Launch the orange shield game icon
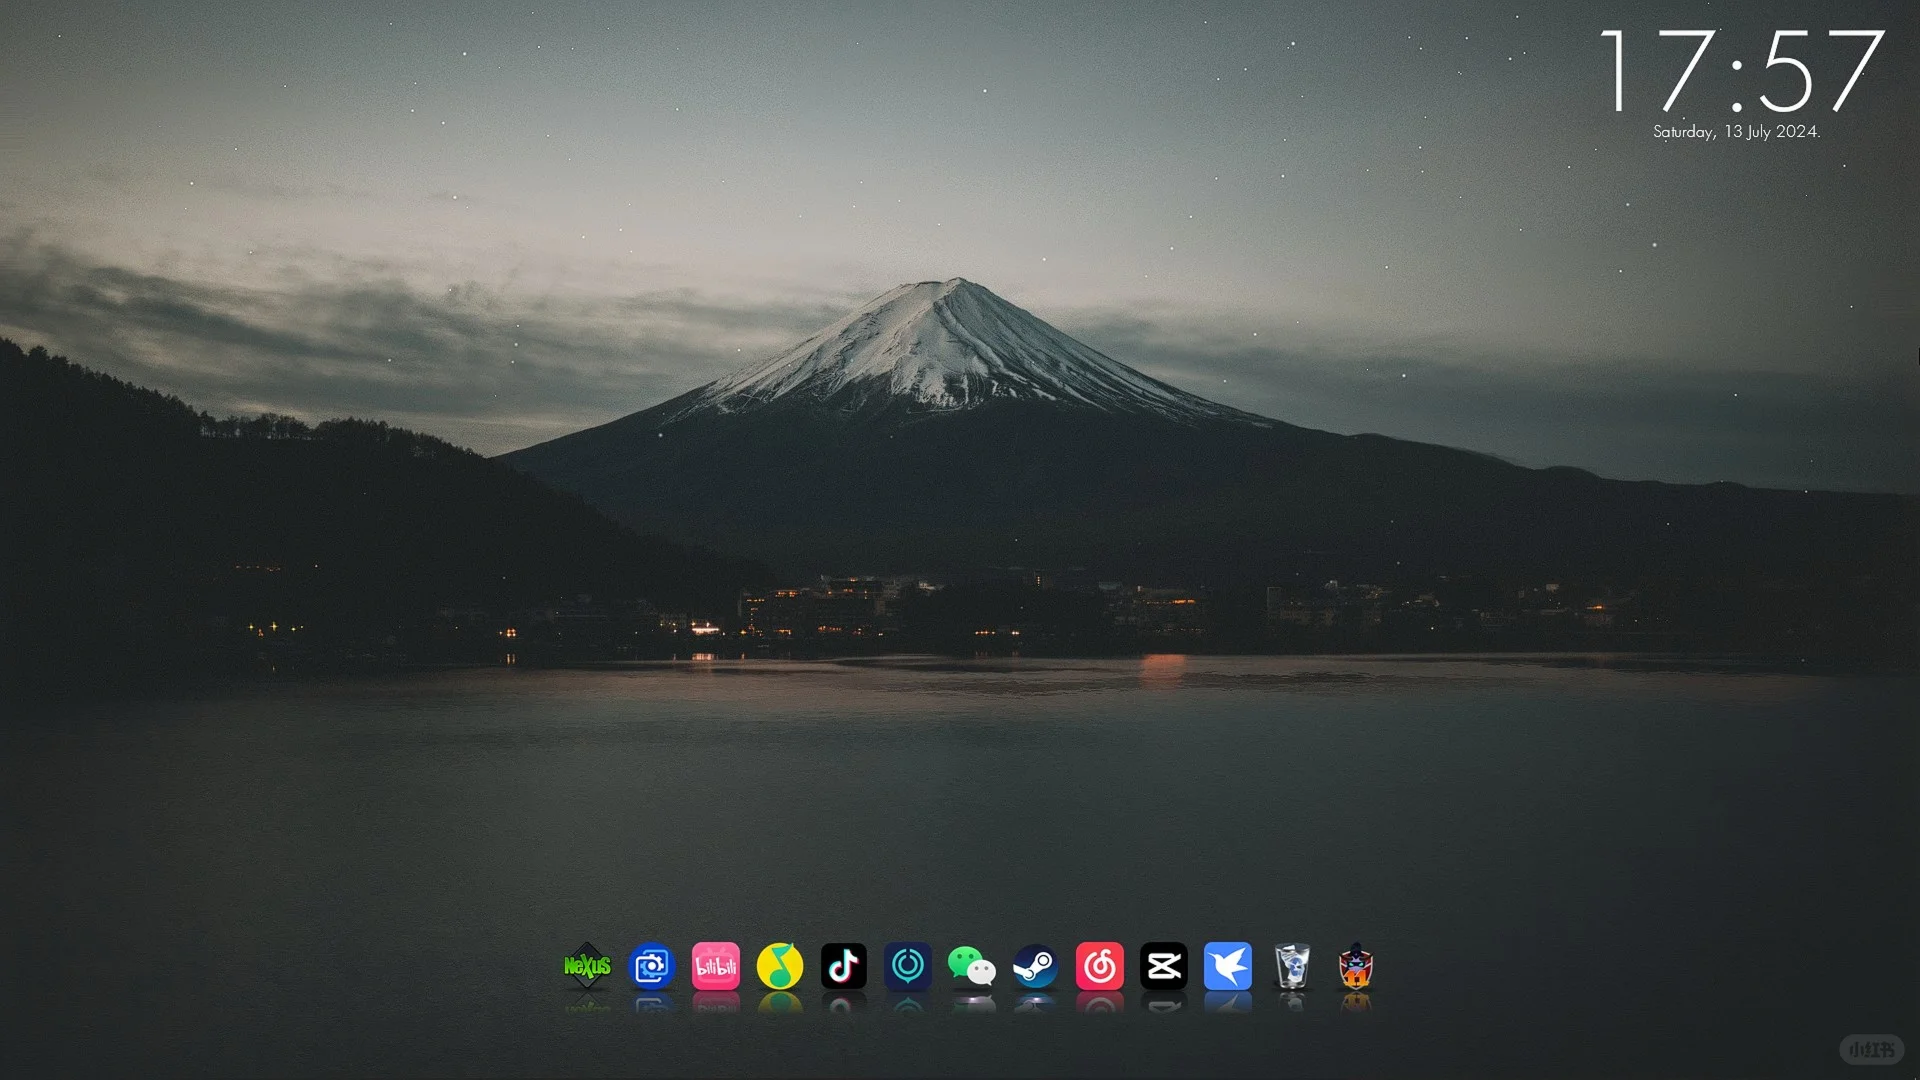This screenshot has width=1920, height=1080. tap(1356, 966)
